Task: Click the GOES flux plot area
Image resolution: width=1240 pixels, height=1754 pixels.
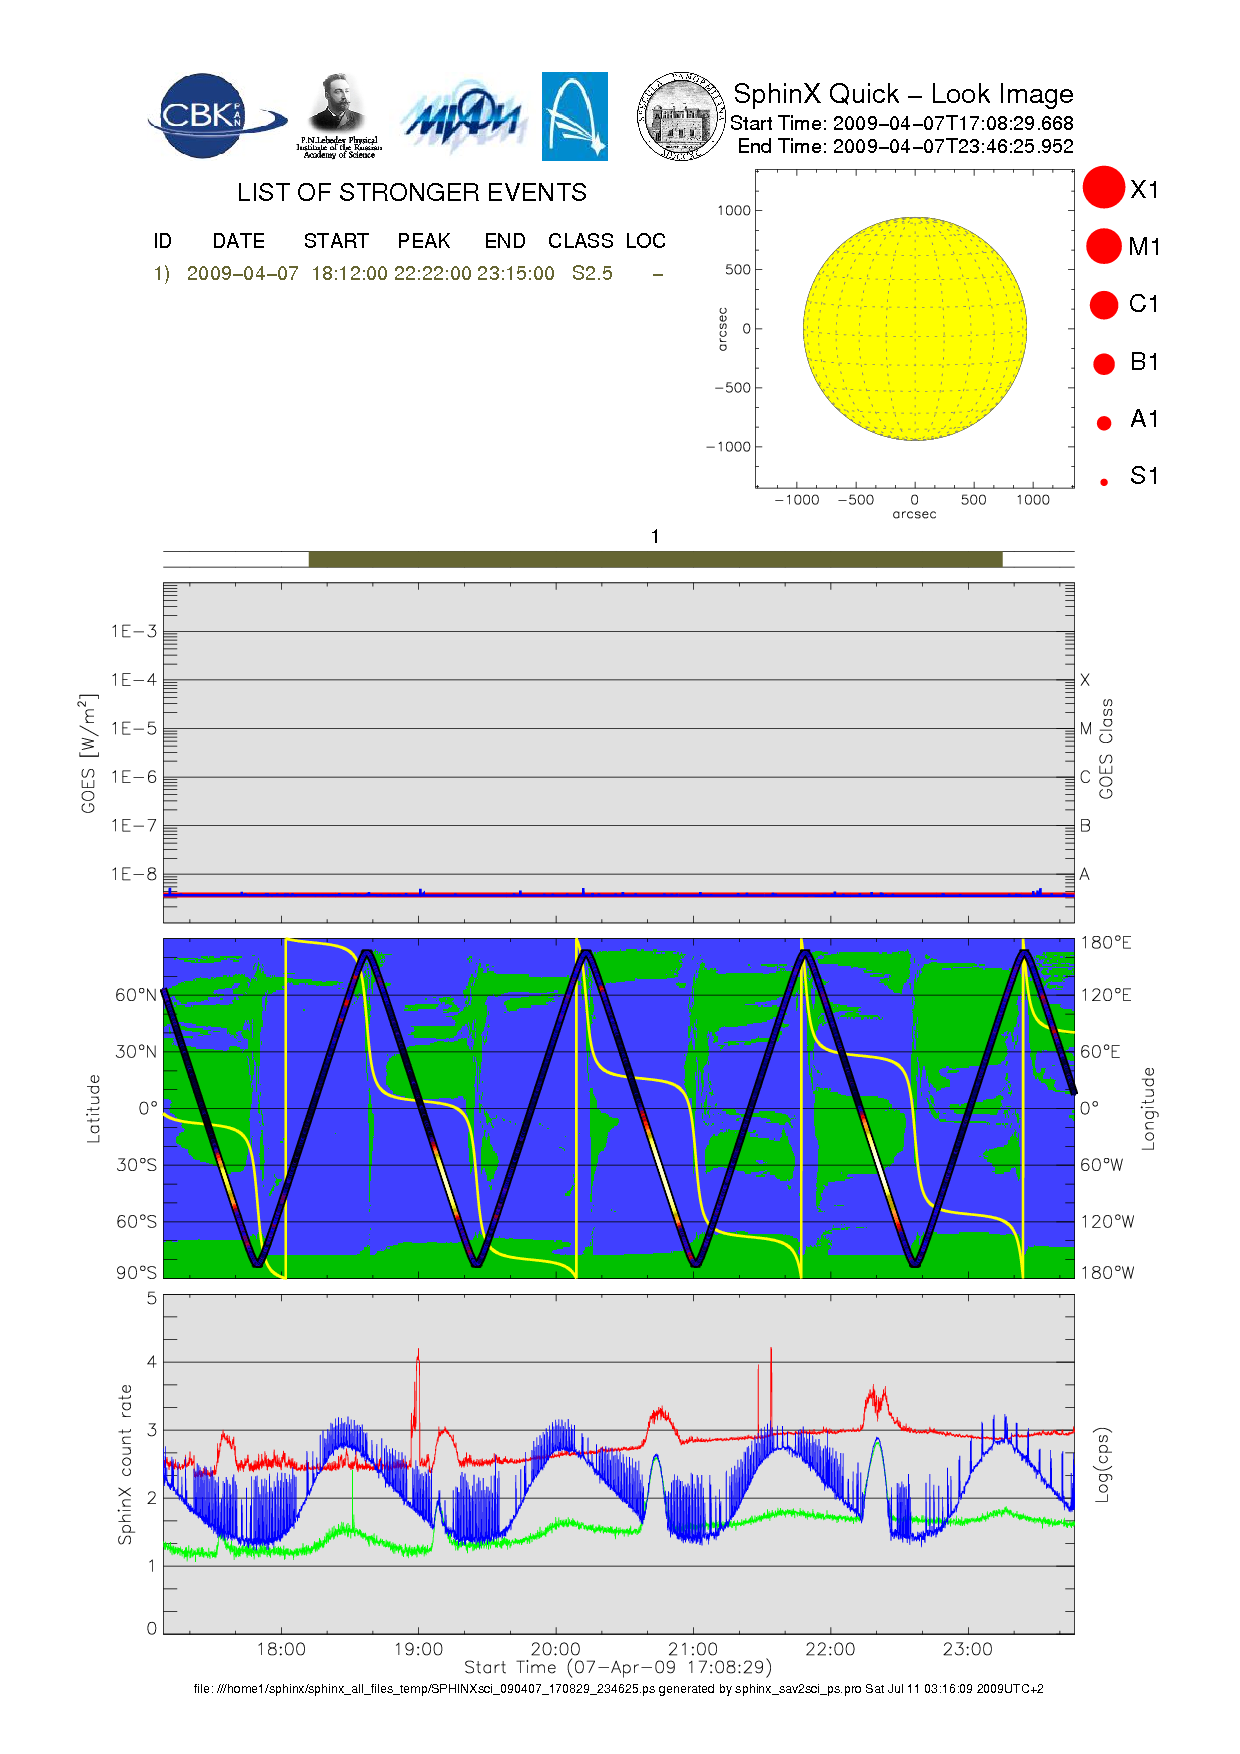Action: [x=618, y=752]
